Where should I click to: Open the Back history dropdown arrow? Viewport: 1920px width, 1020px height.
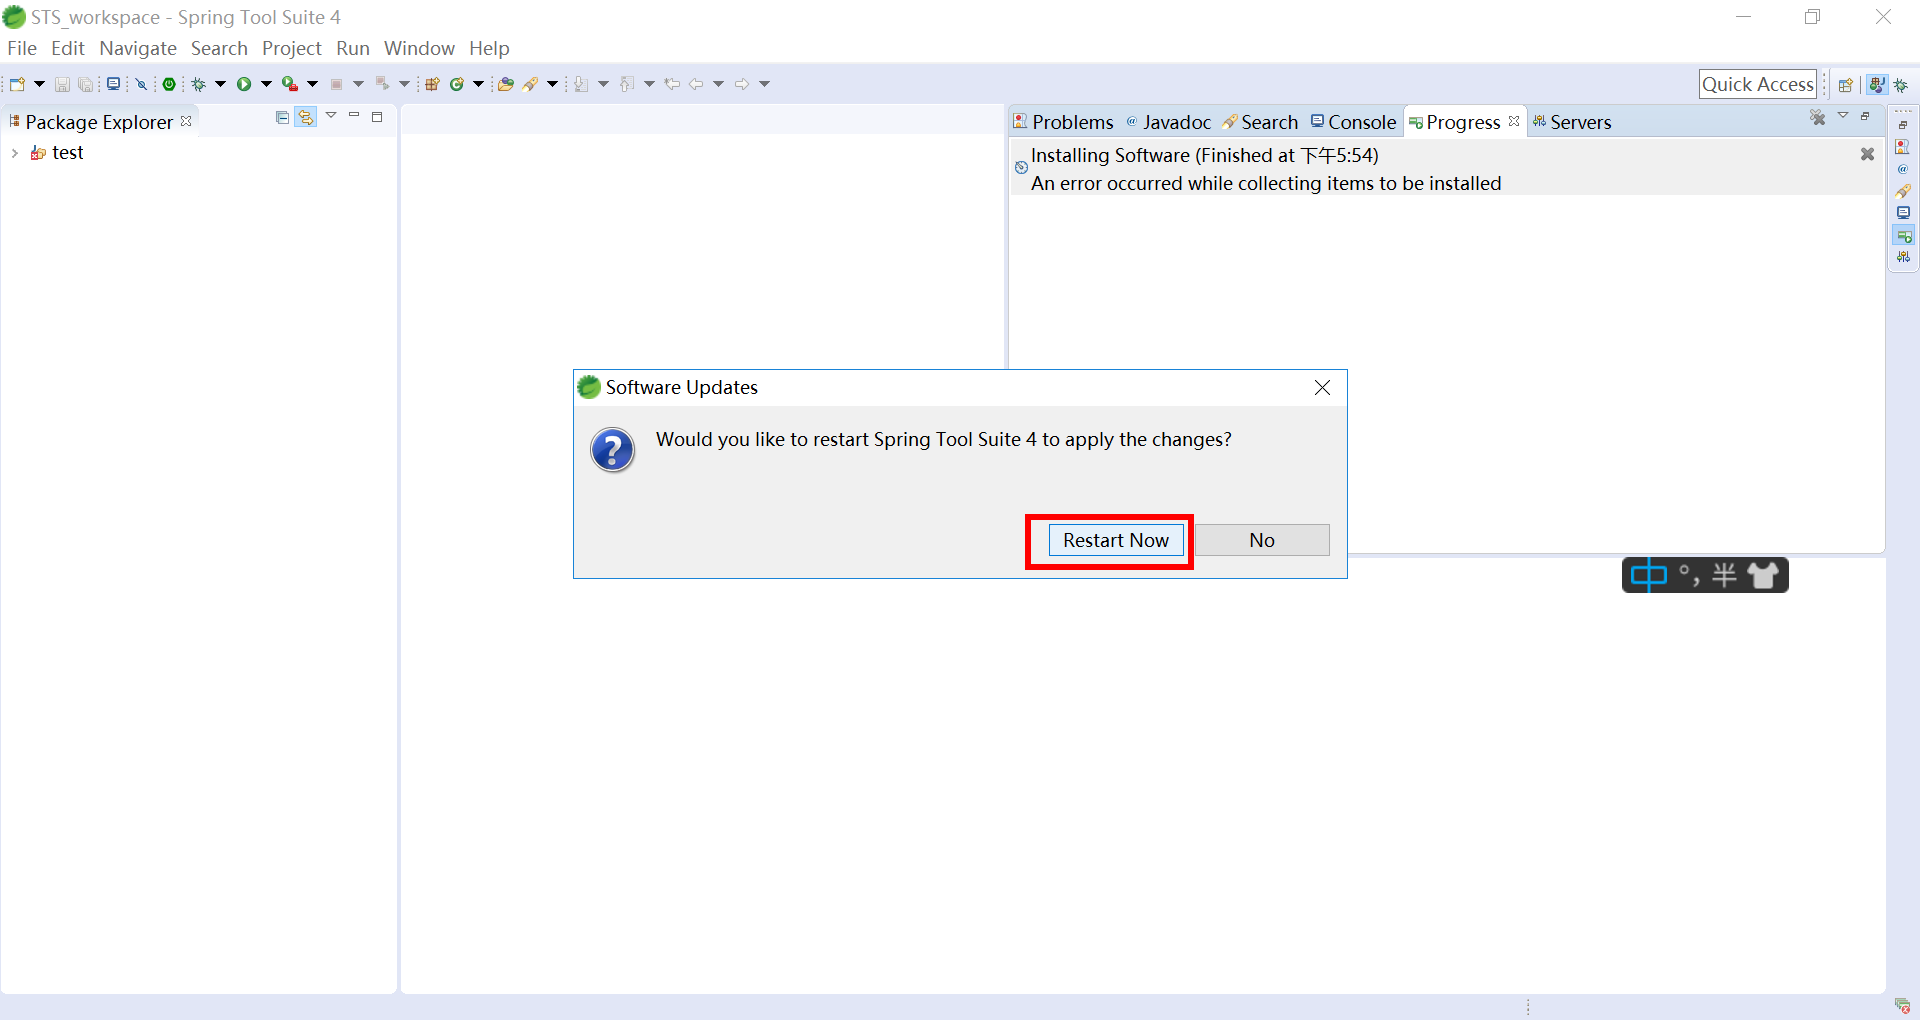click(718, 84)
